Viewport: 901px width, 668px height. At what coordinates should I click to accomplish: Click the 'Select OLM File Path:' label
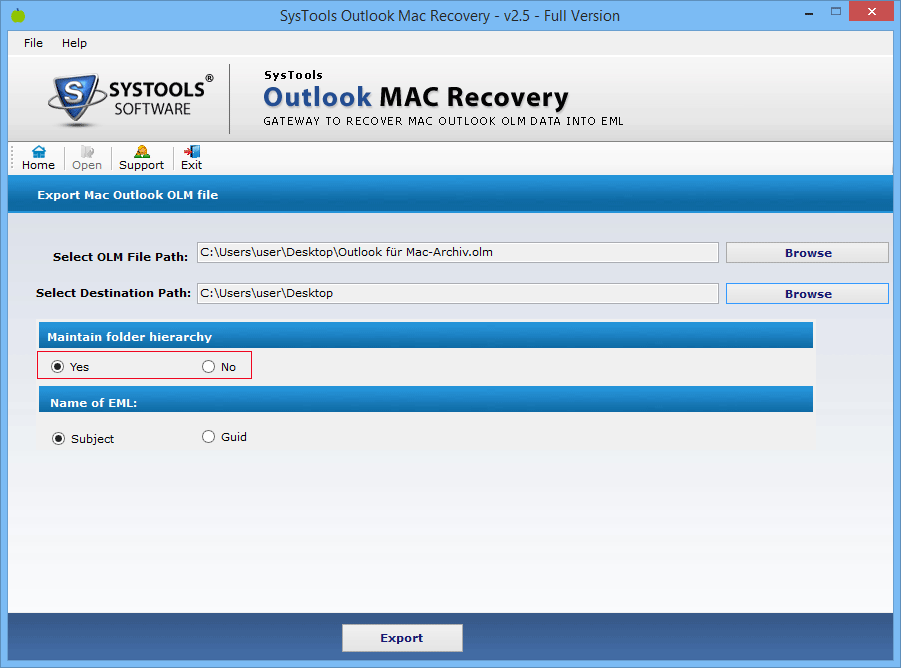click(120, 257)
